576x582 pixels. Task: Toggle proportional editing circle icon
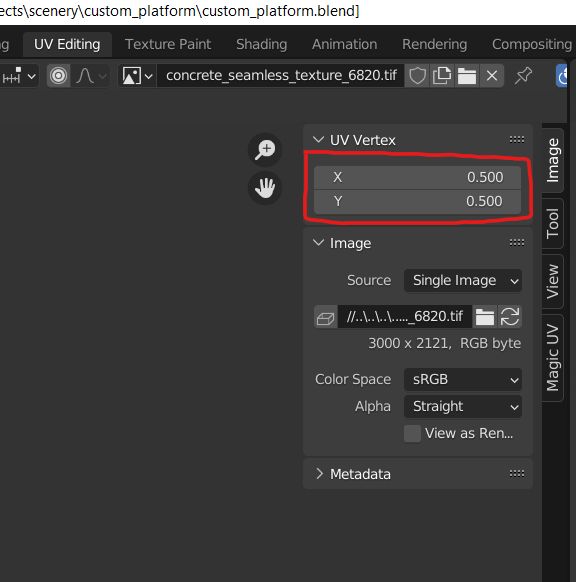tap(58, 76)
